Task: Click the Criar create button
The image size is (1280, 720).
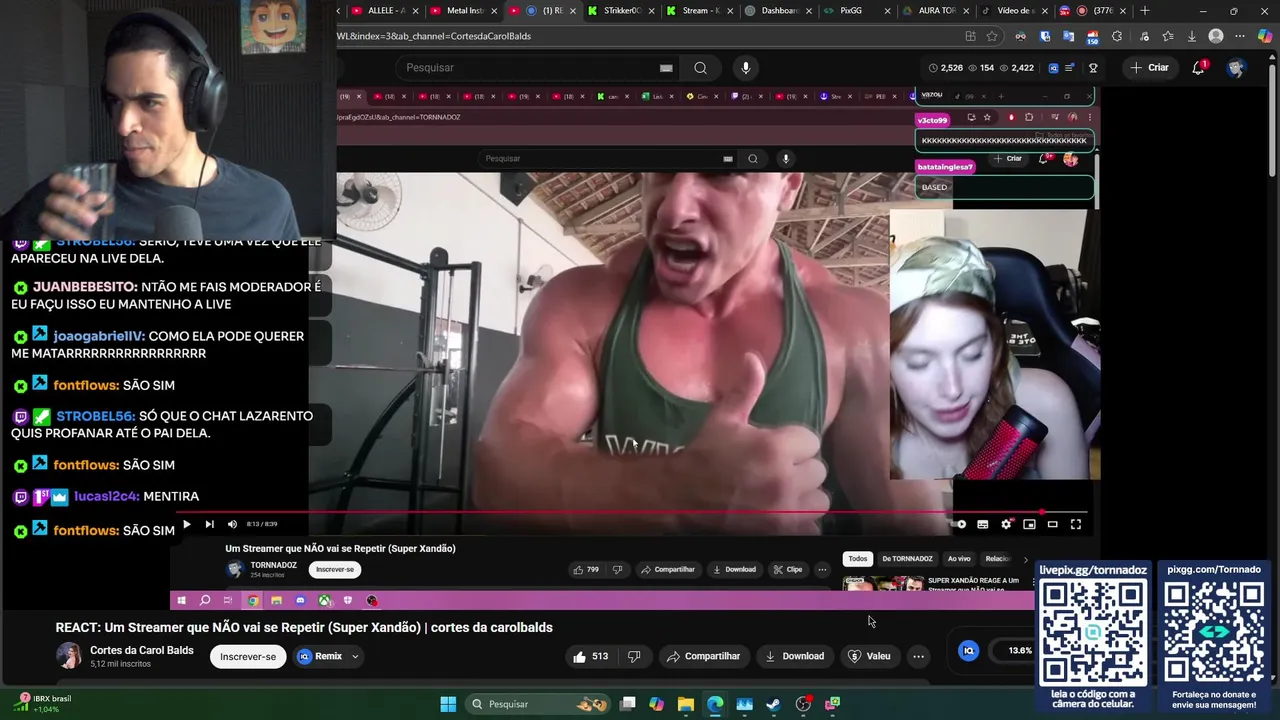Action: (1148, 68)
